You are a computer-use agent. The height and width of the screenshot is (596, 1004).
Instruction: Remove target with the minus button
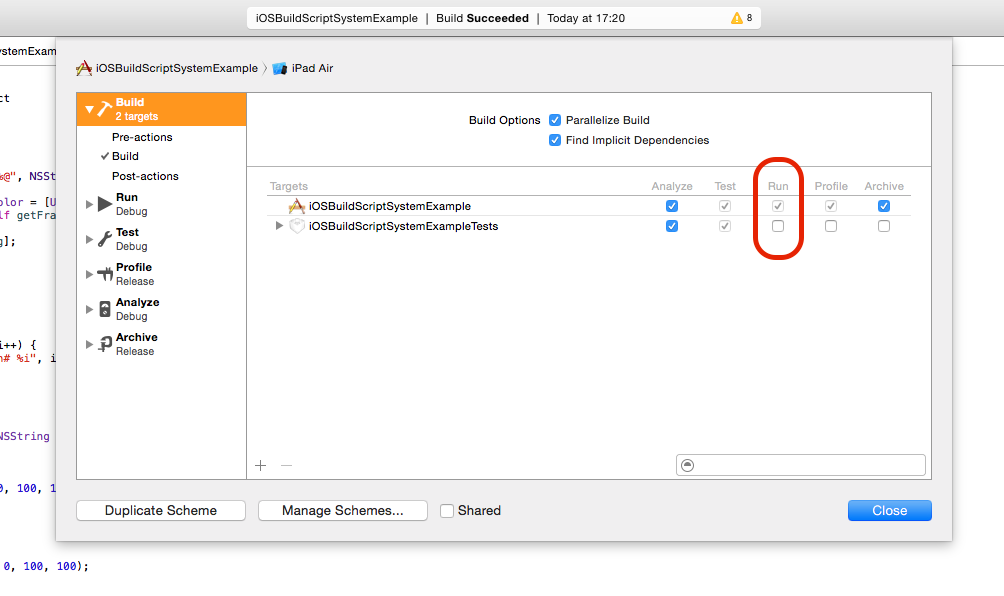coord(286,465)
